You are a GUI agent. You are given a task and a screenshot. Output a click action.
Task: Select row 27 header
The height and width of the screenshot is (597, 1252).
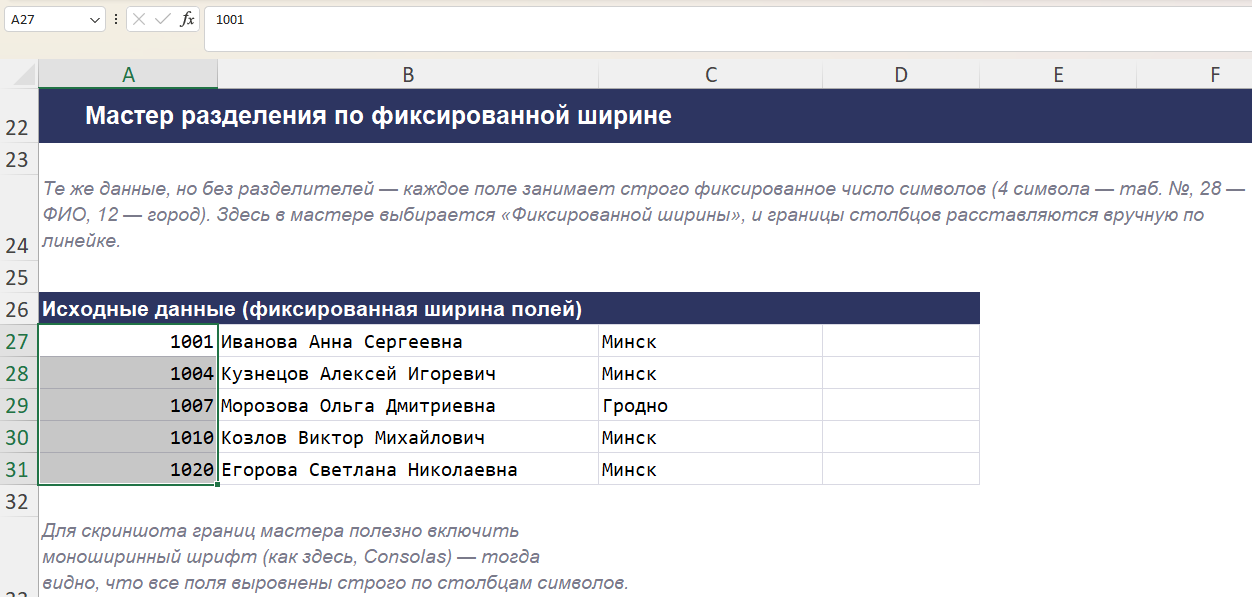point(19,341)
